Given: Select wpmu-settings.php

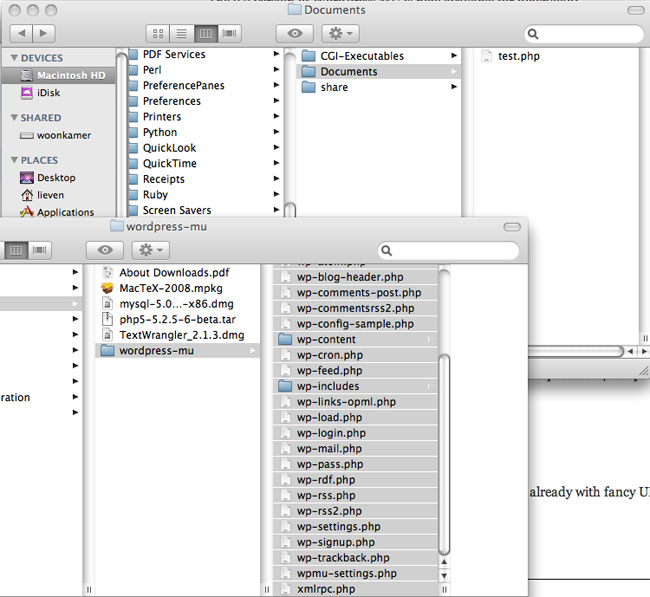Looking at the screenshot, I should [x=355, y=573].
